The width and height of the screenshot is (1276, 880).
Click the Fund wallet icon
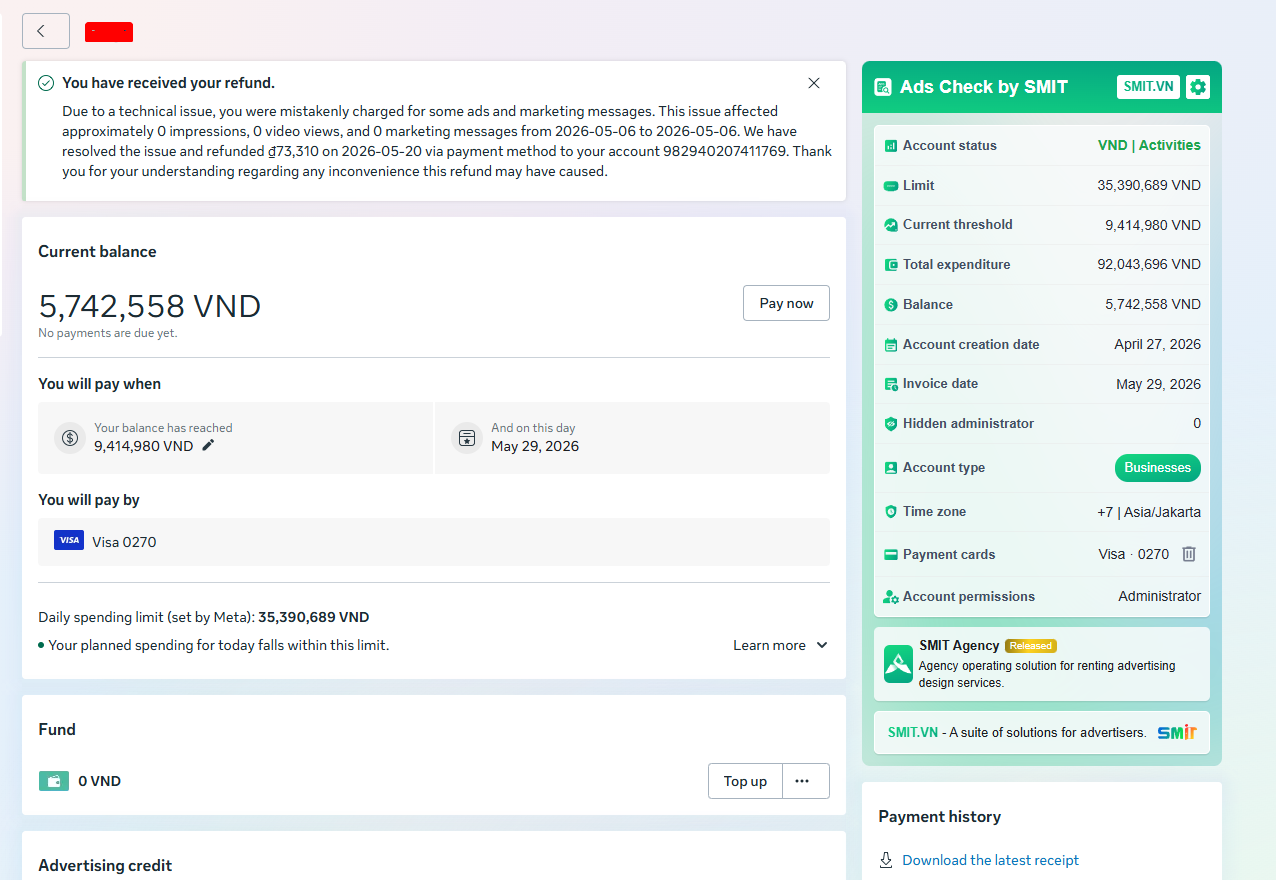pyautogui.click(x=54, y=781)
